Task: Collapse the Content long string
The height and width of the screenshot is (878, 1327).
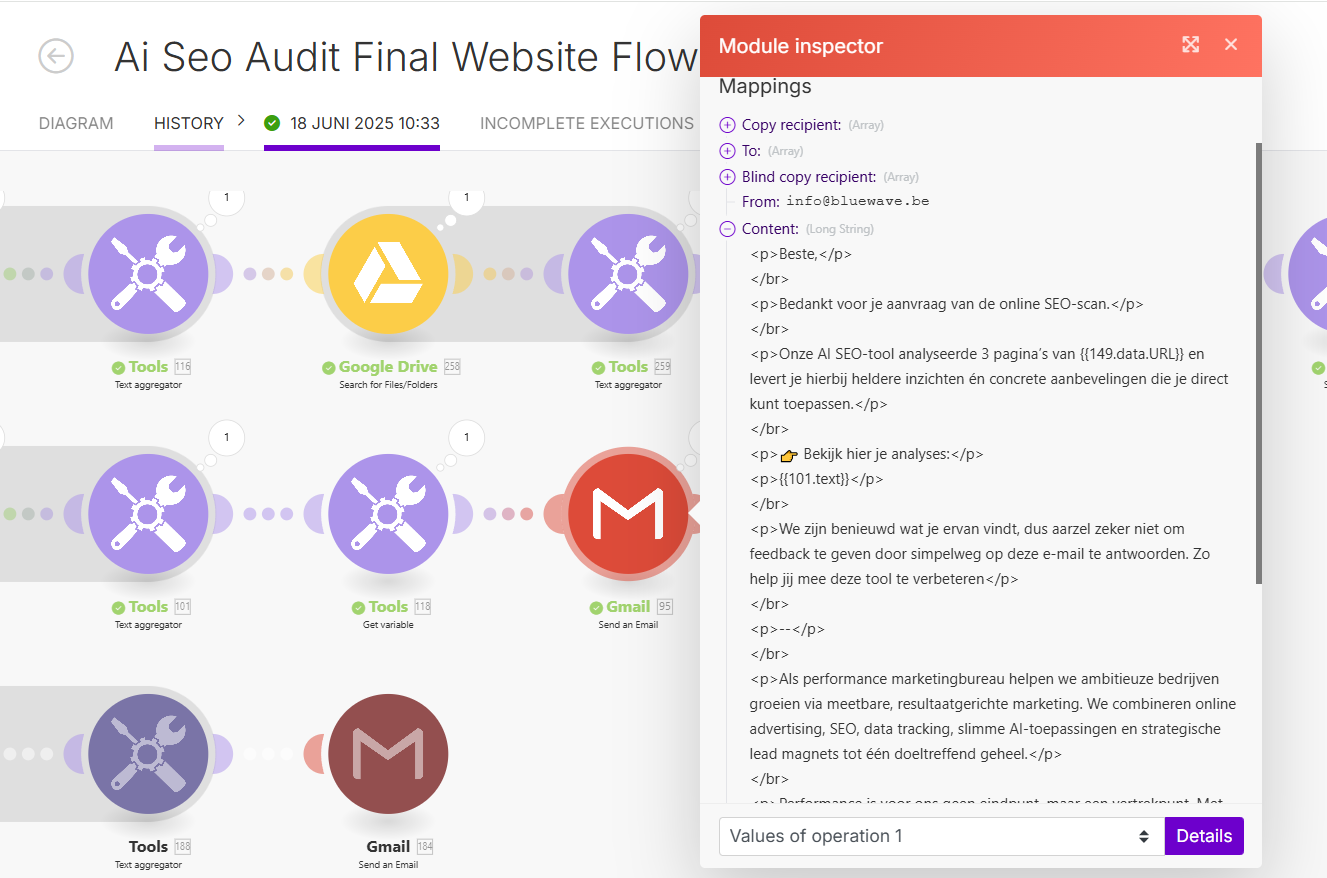Action: click(x=727, y=229)
